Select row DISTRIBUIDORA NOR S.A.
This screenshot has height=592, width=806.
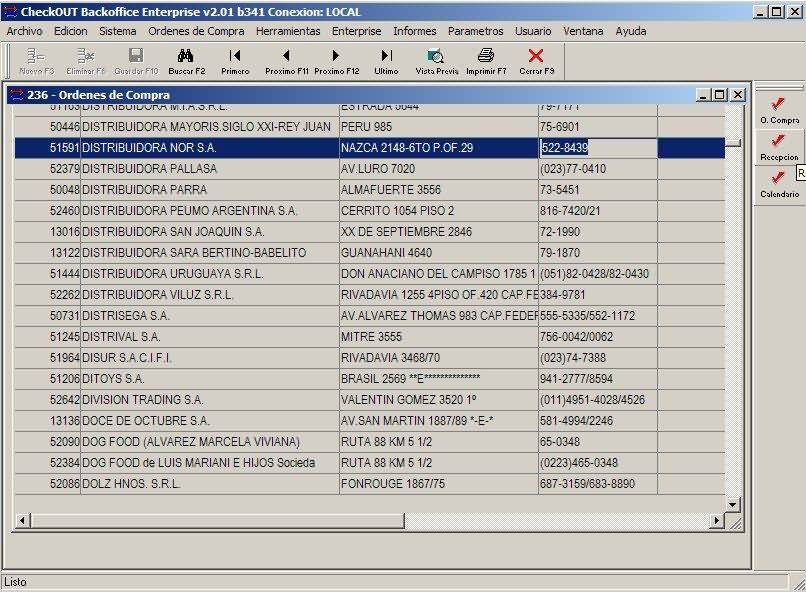[x=370, y=148]
